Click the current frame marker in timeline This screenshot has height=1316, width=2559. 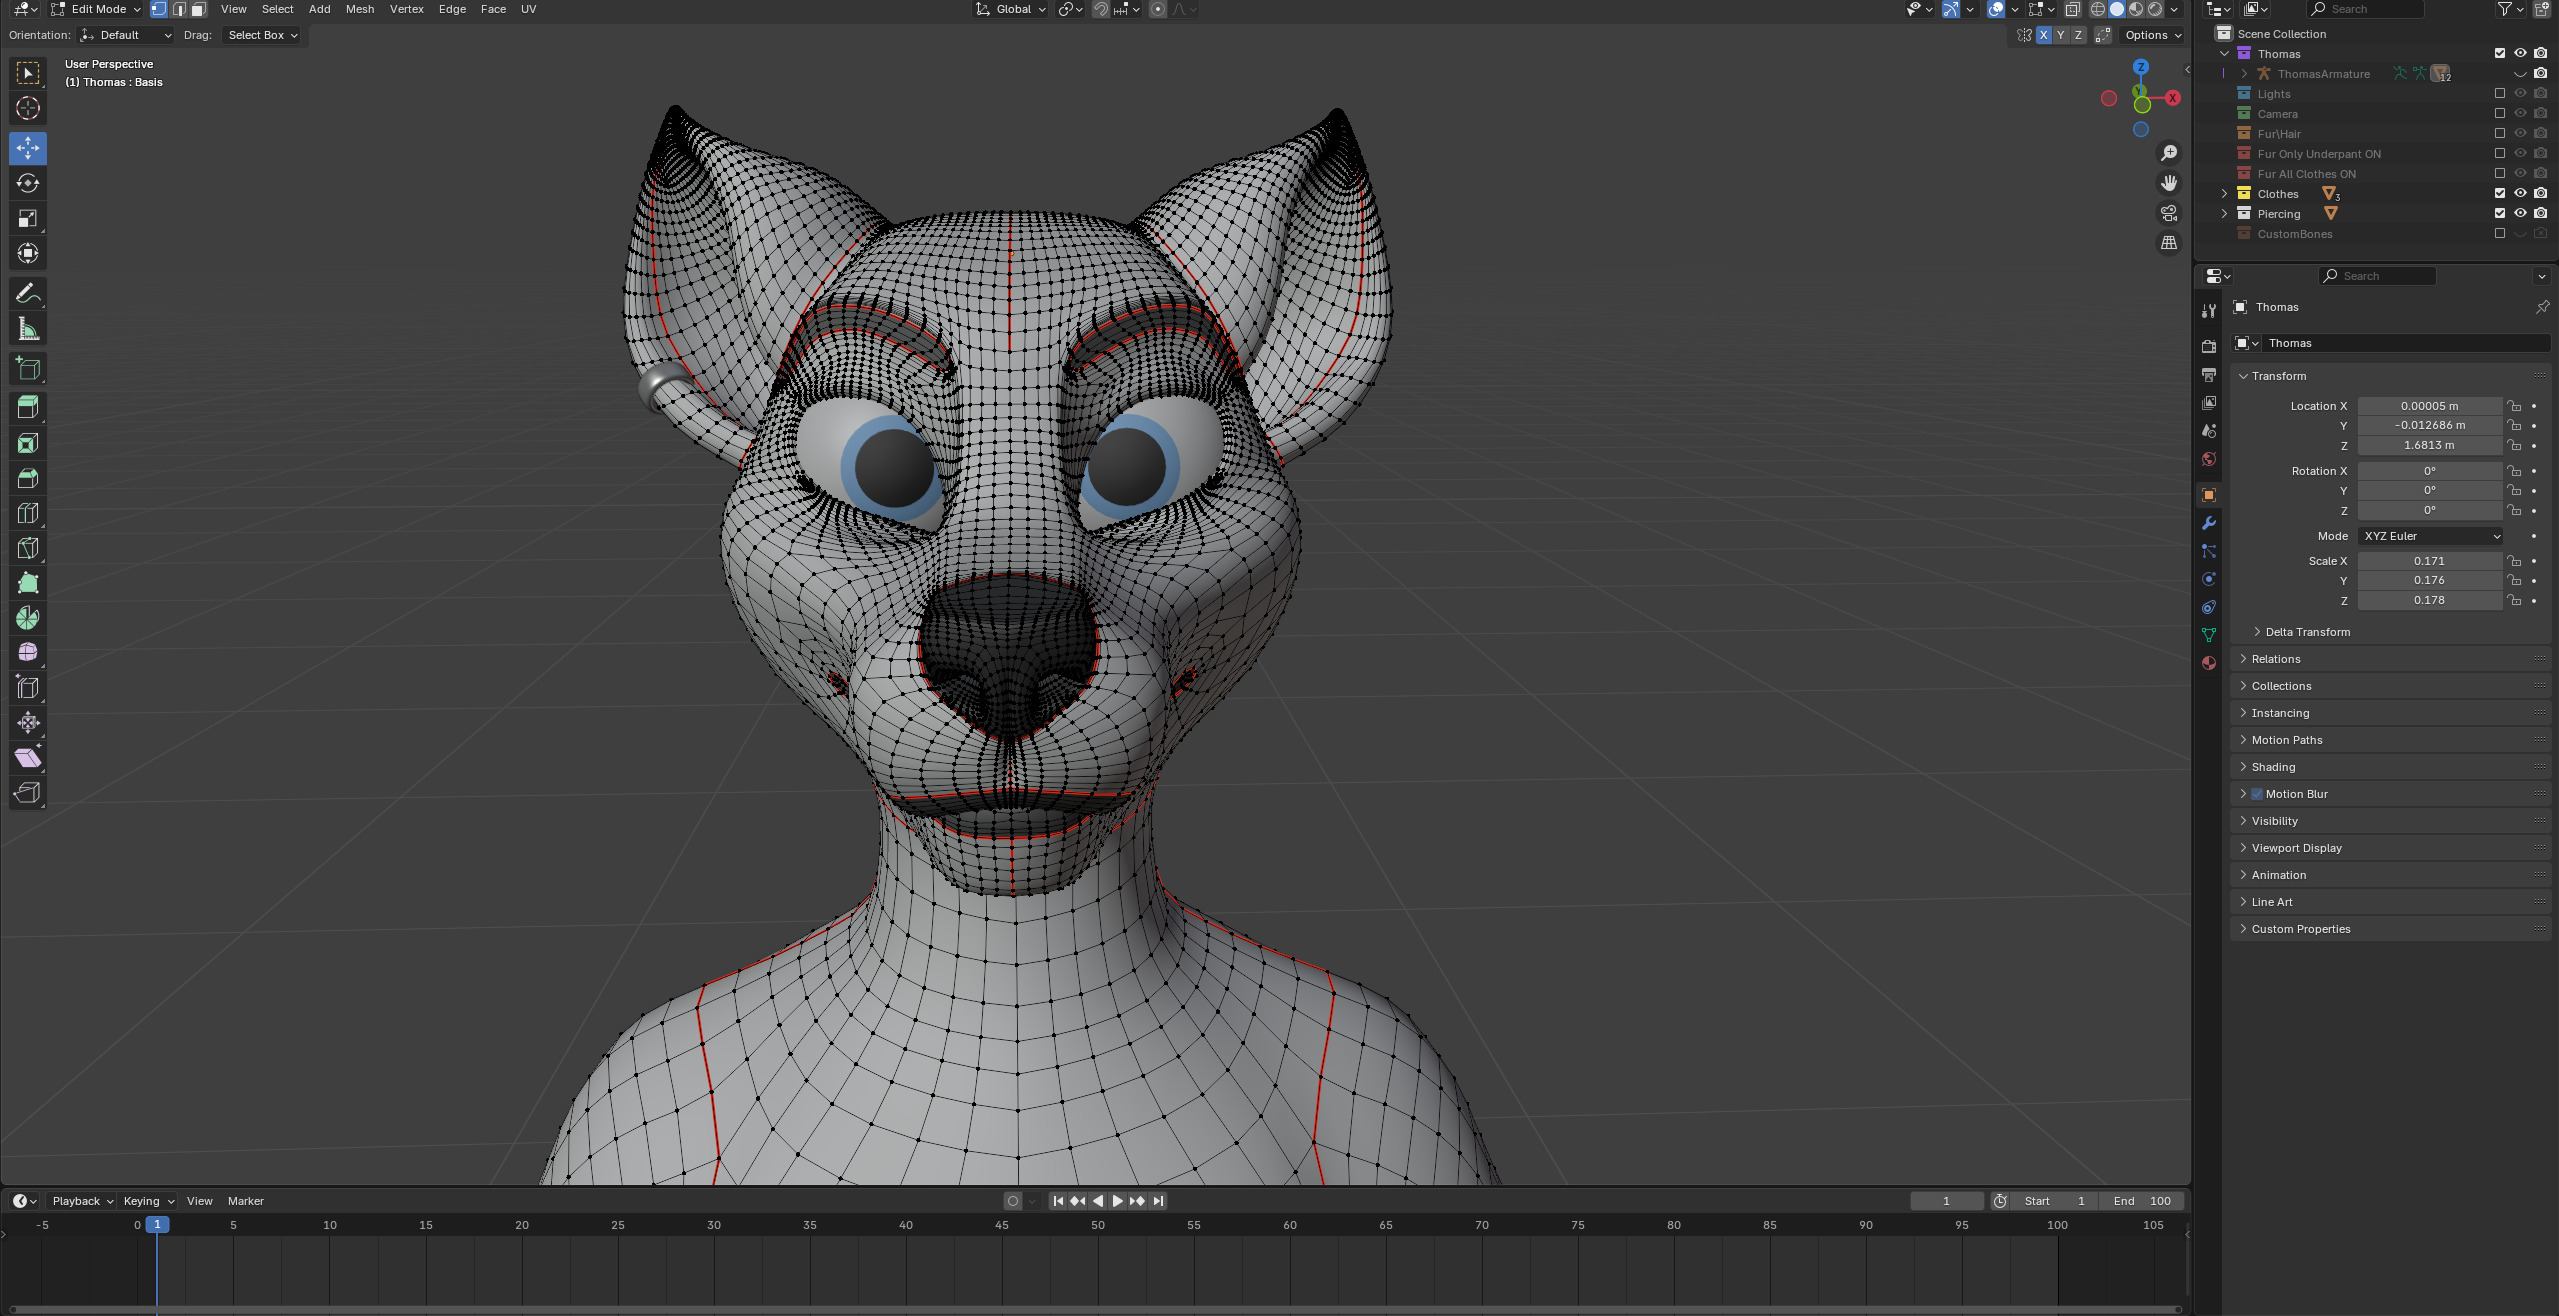point(157,1225)
